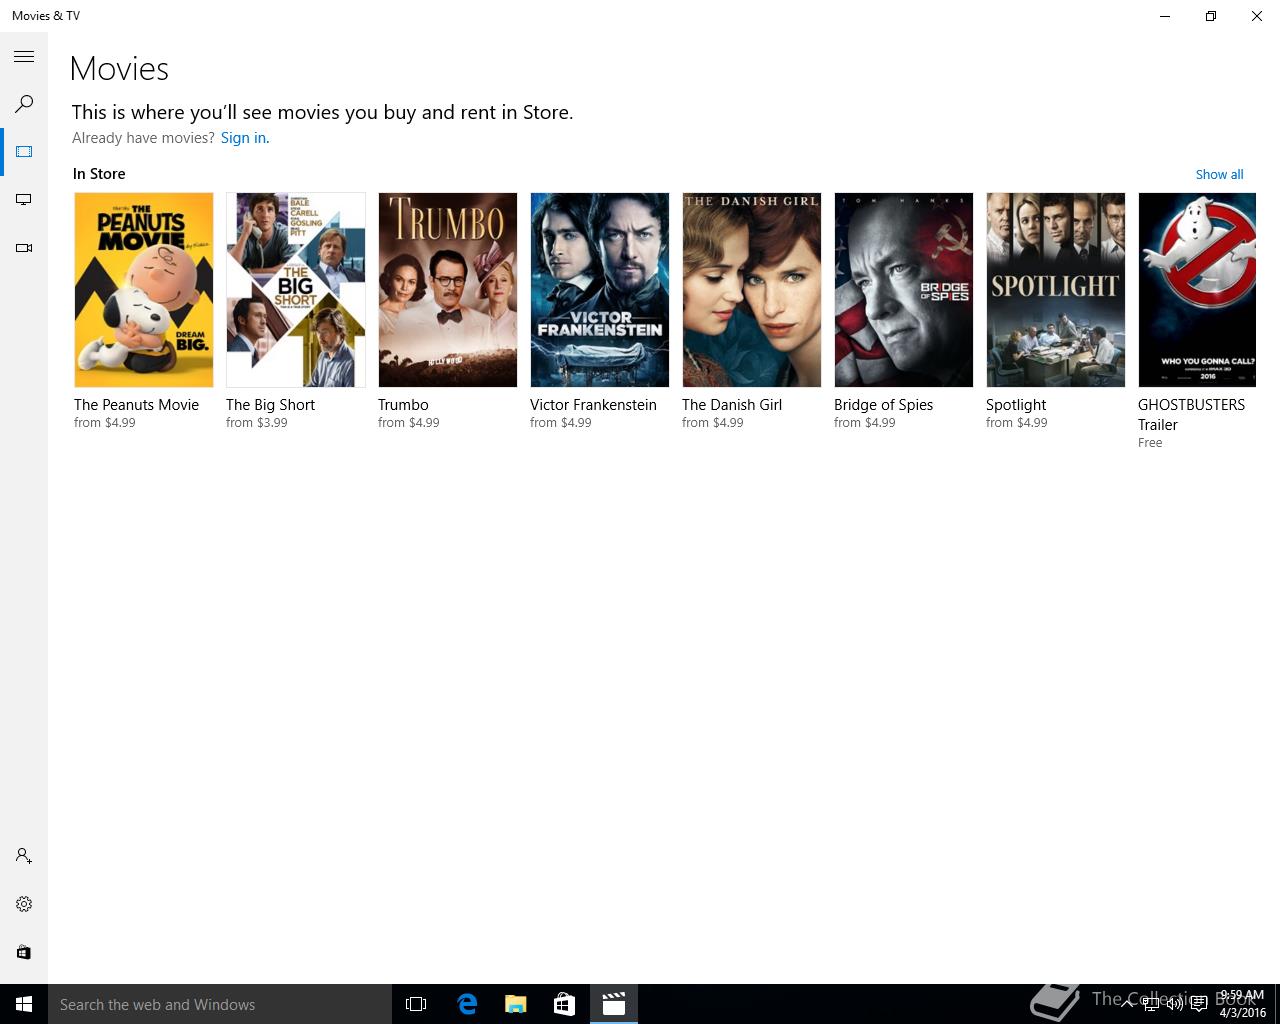Open The Peanuts Movie poster
This screenshot has width=1280, height=1024.
click(144, 290)
